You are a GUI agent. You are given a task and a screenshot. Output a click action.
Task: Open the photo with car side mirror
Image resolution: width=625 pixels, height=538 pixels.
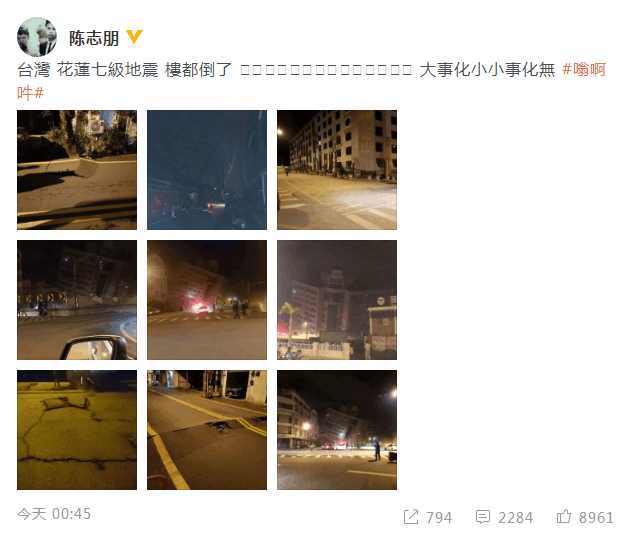[77, 300]
